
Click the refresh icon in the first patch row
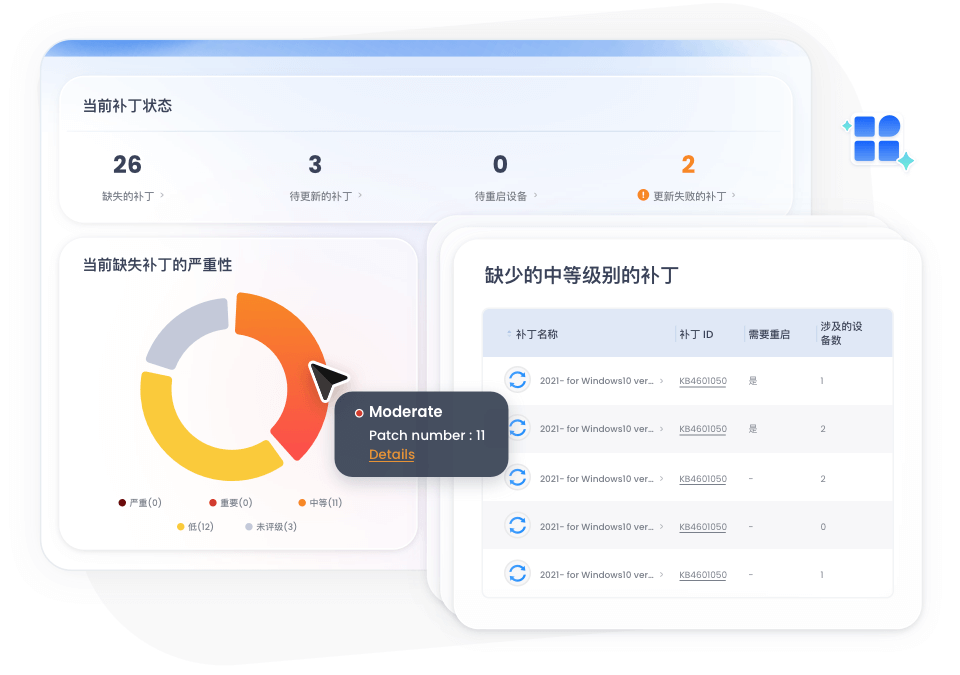[x=517, y=380]
